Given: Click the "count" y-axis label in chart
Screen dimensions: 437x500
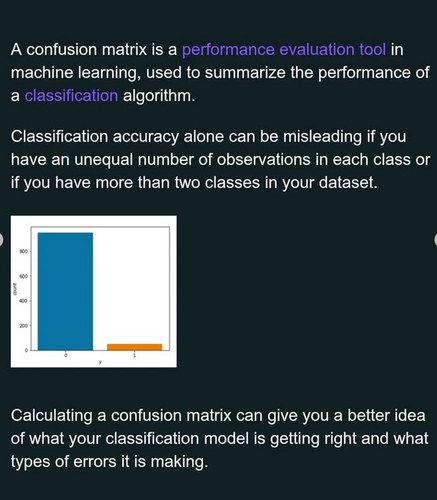Looking at the screenshot, I should (15, 289).
